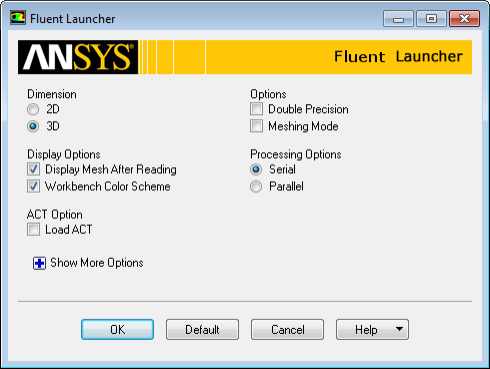This screenshot has width=490, height=369.
Task: Click the 'Processing Options' section heading
Action: point(296,154)
